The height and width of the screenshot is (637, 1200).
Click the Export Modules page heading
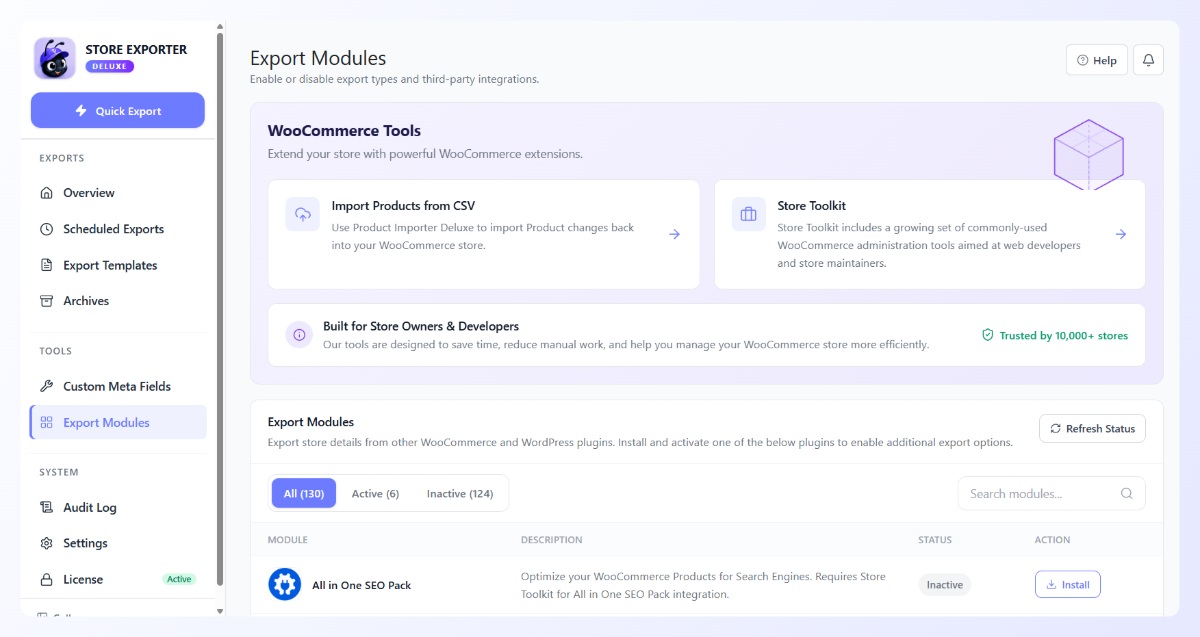[318, 58]
